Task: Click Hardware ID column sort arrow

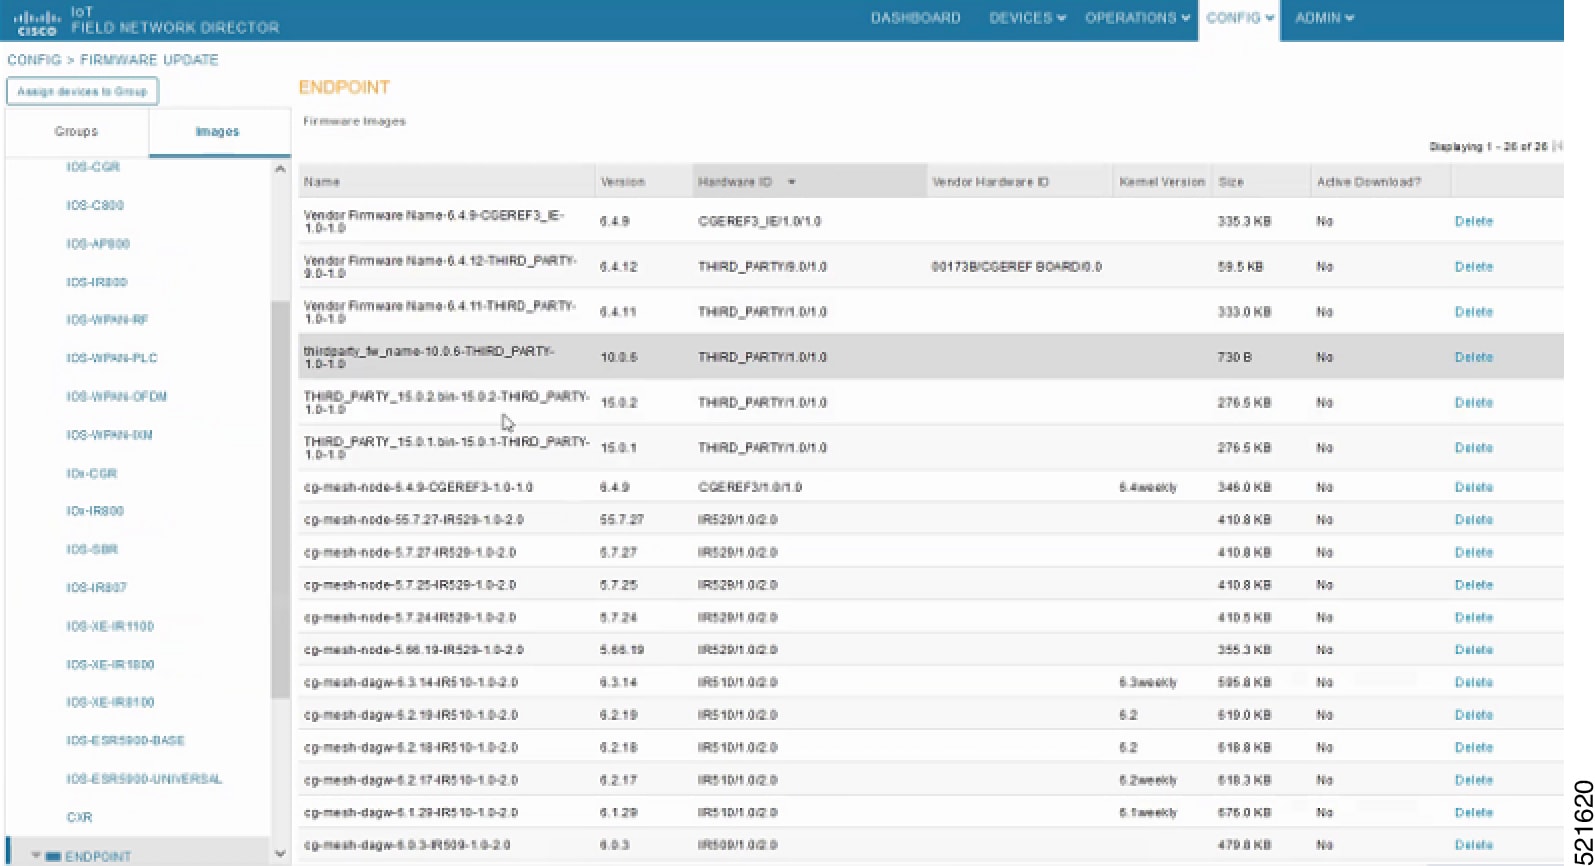Action: tap(792, 182)
